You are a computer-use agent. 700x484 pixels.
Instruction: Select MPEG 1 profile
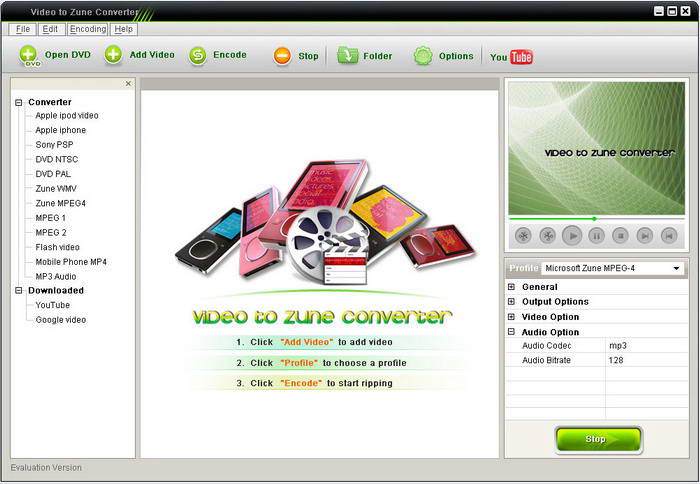coord(51,218)
